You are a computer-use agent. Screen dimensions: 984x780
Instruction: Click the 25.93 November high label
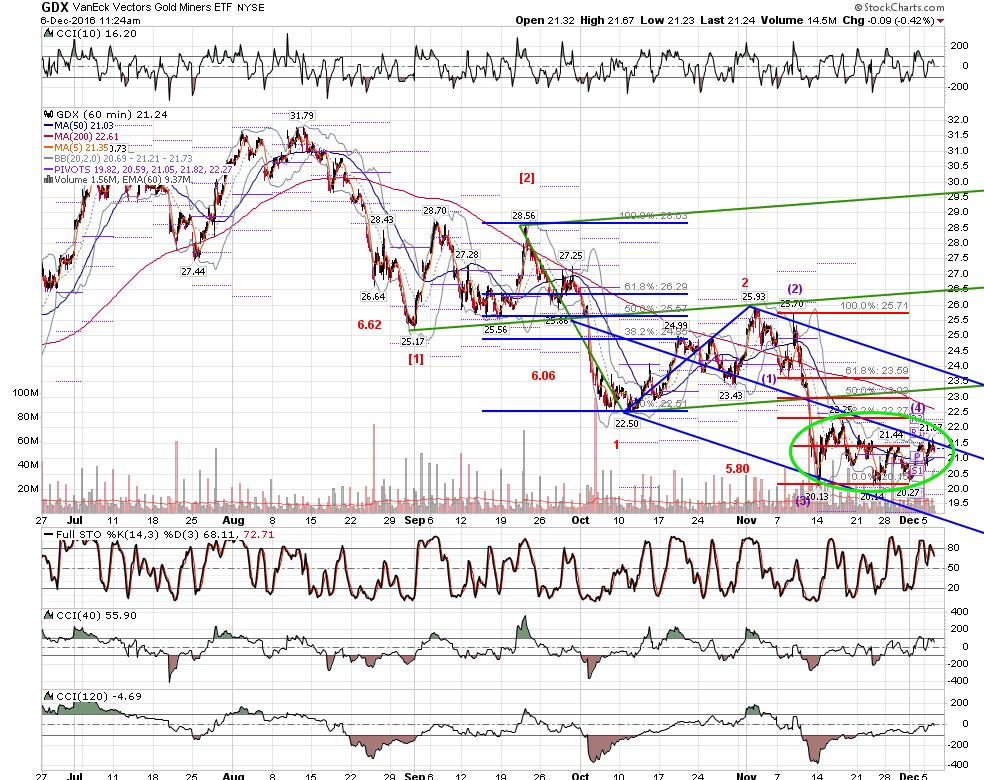pyautogui.click(x=754, y=297)
